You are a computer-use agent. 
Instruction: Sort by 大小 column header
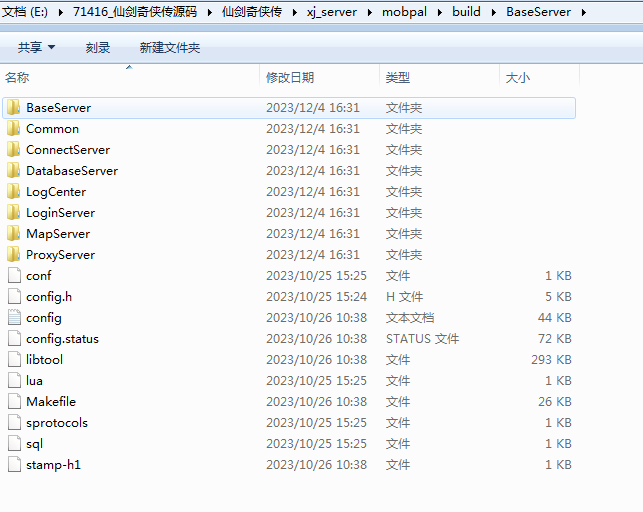point(517,78)
